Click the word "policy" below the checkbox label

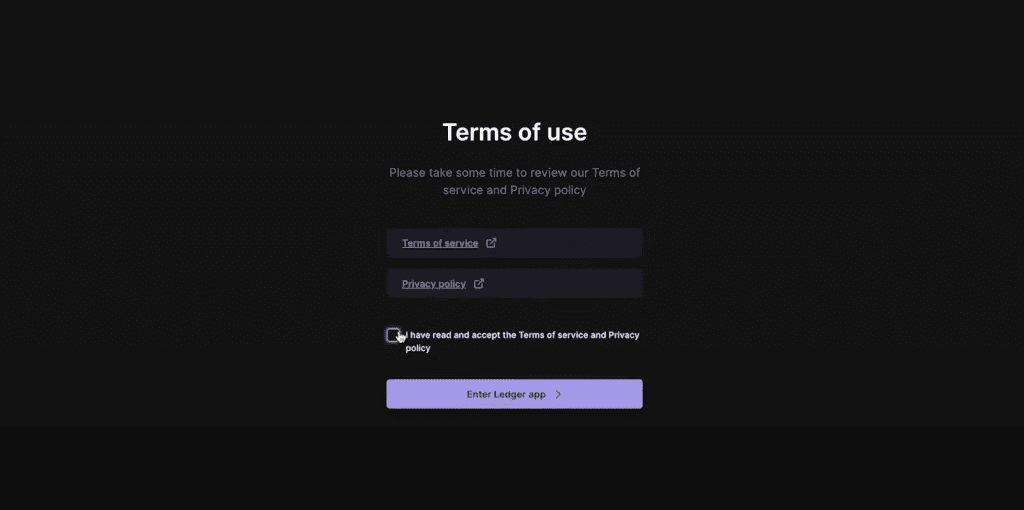(418, 348)
